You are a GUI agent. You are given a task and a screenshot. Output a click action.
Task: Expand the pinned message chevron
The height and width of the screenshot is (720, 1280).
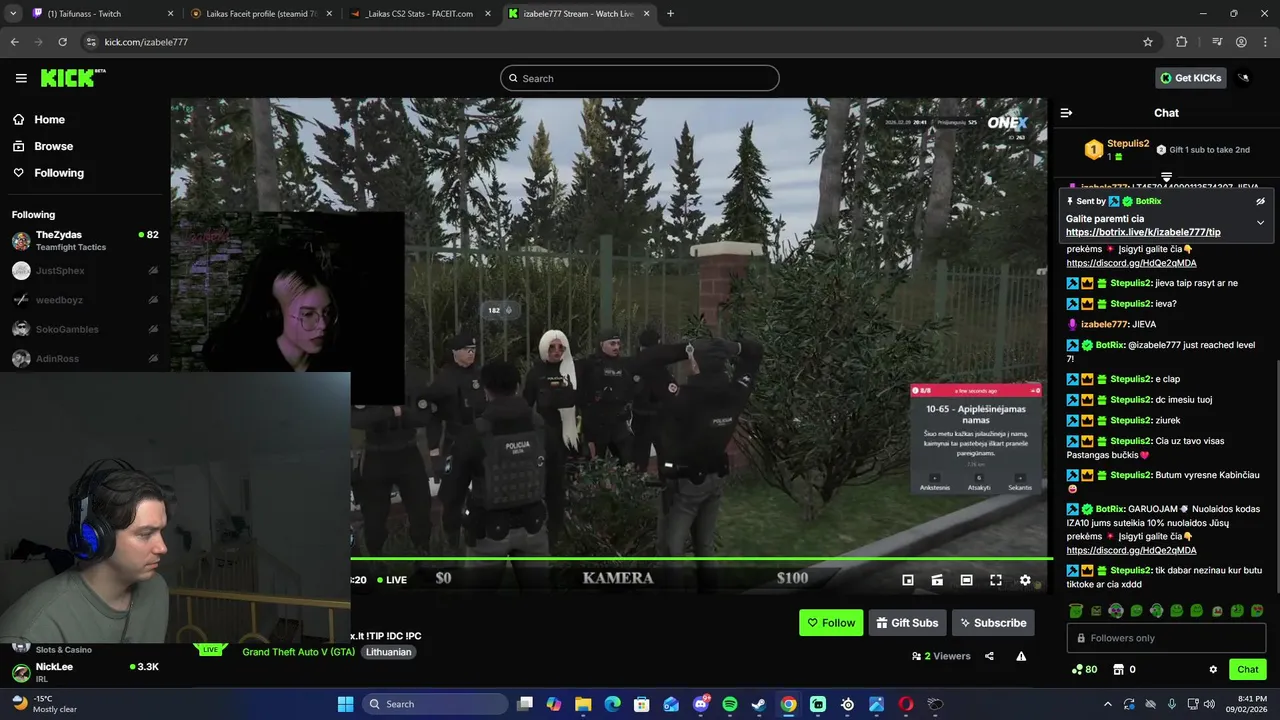pyautogui.click(x=1260, y=222)
